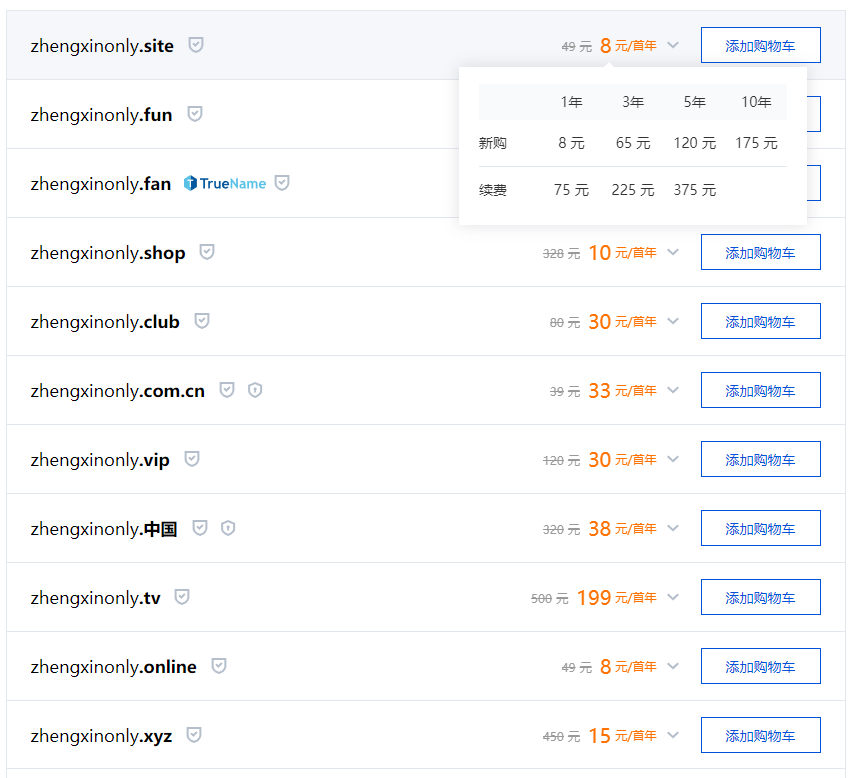857x778 pixels.
Task: Click shield-check icon next to zhengxinonly.online
Action: (x=219, y=666)
